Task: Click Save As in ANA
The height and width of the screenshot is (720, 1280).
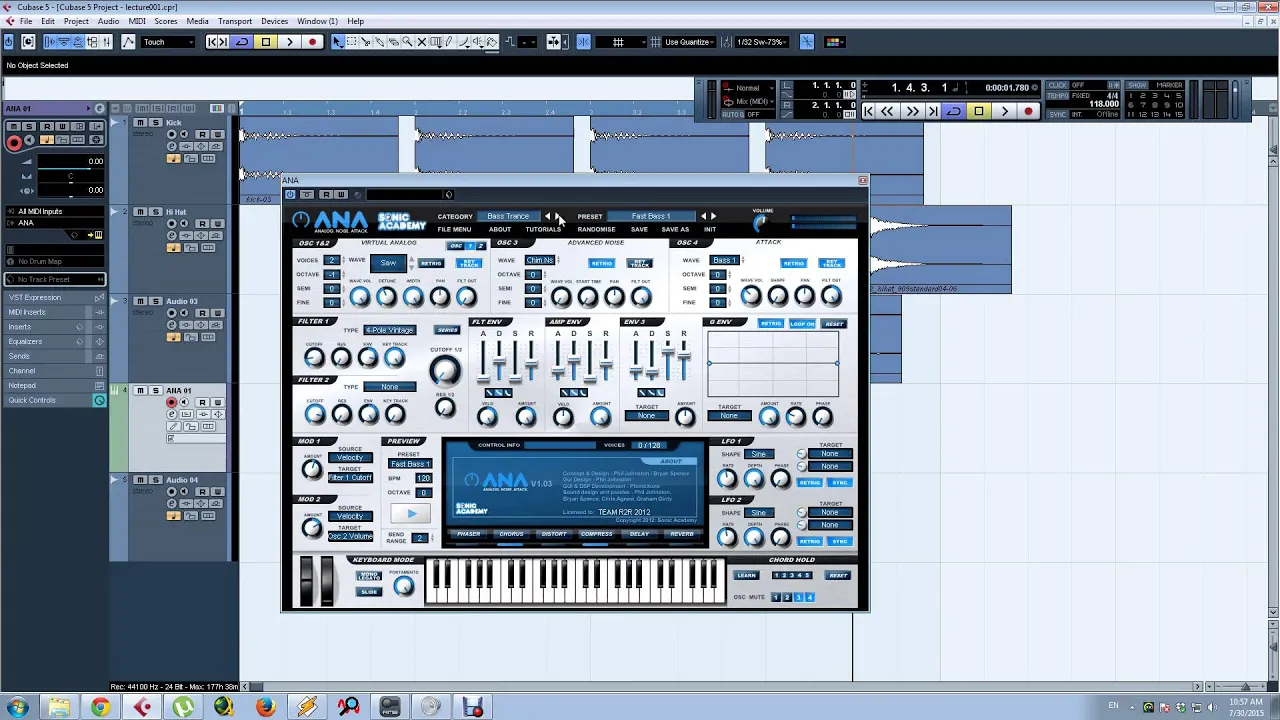Action: click(x=675, y=229)
